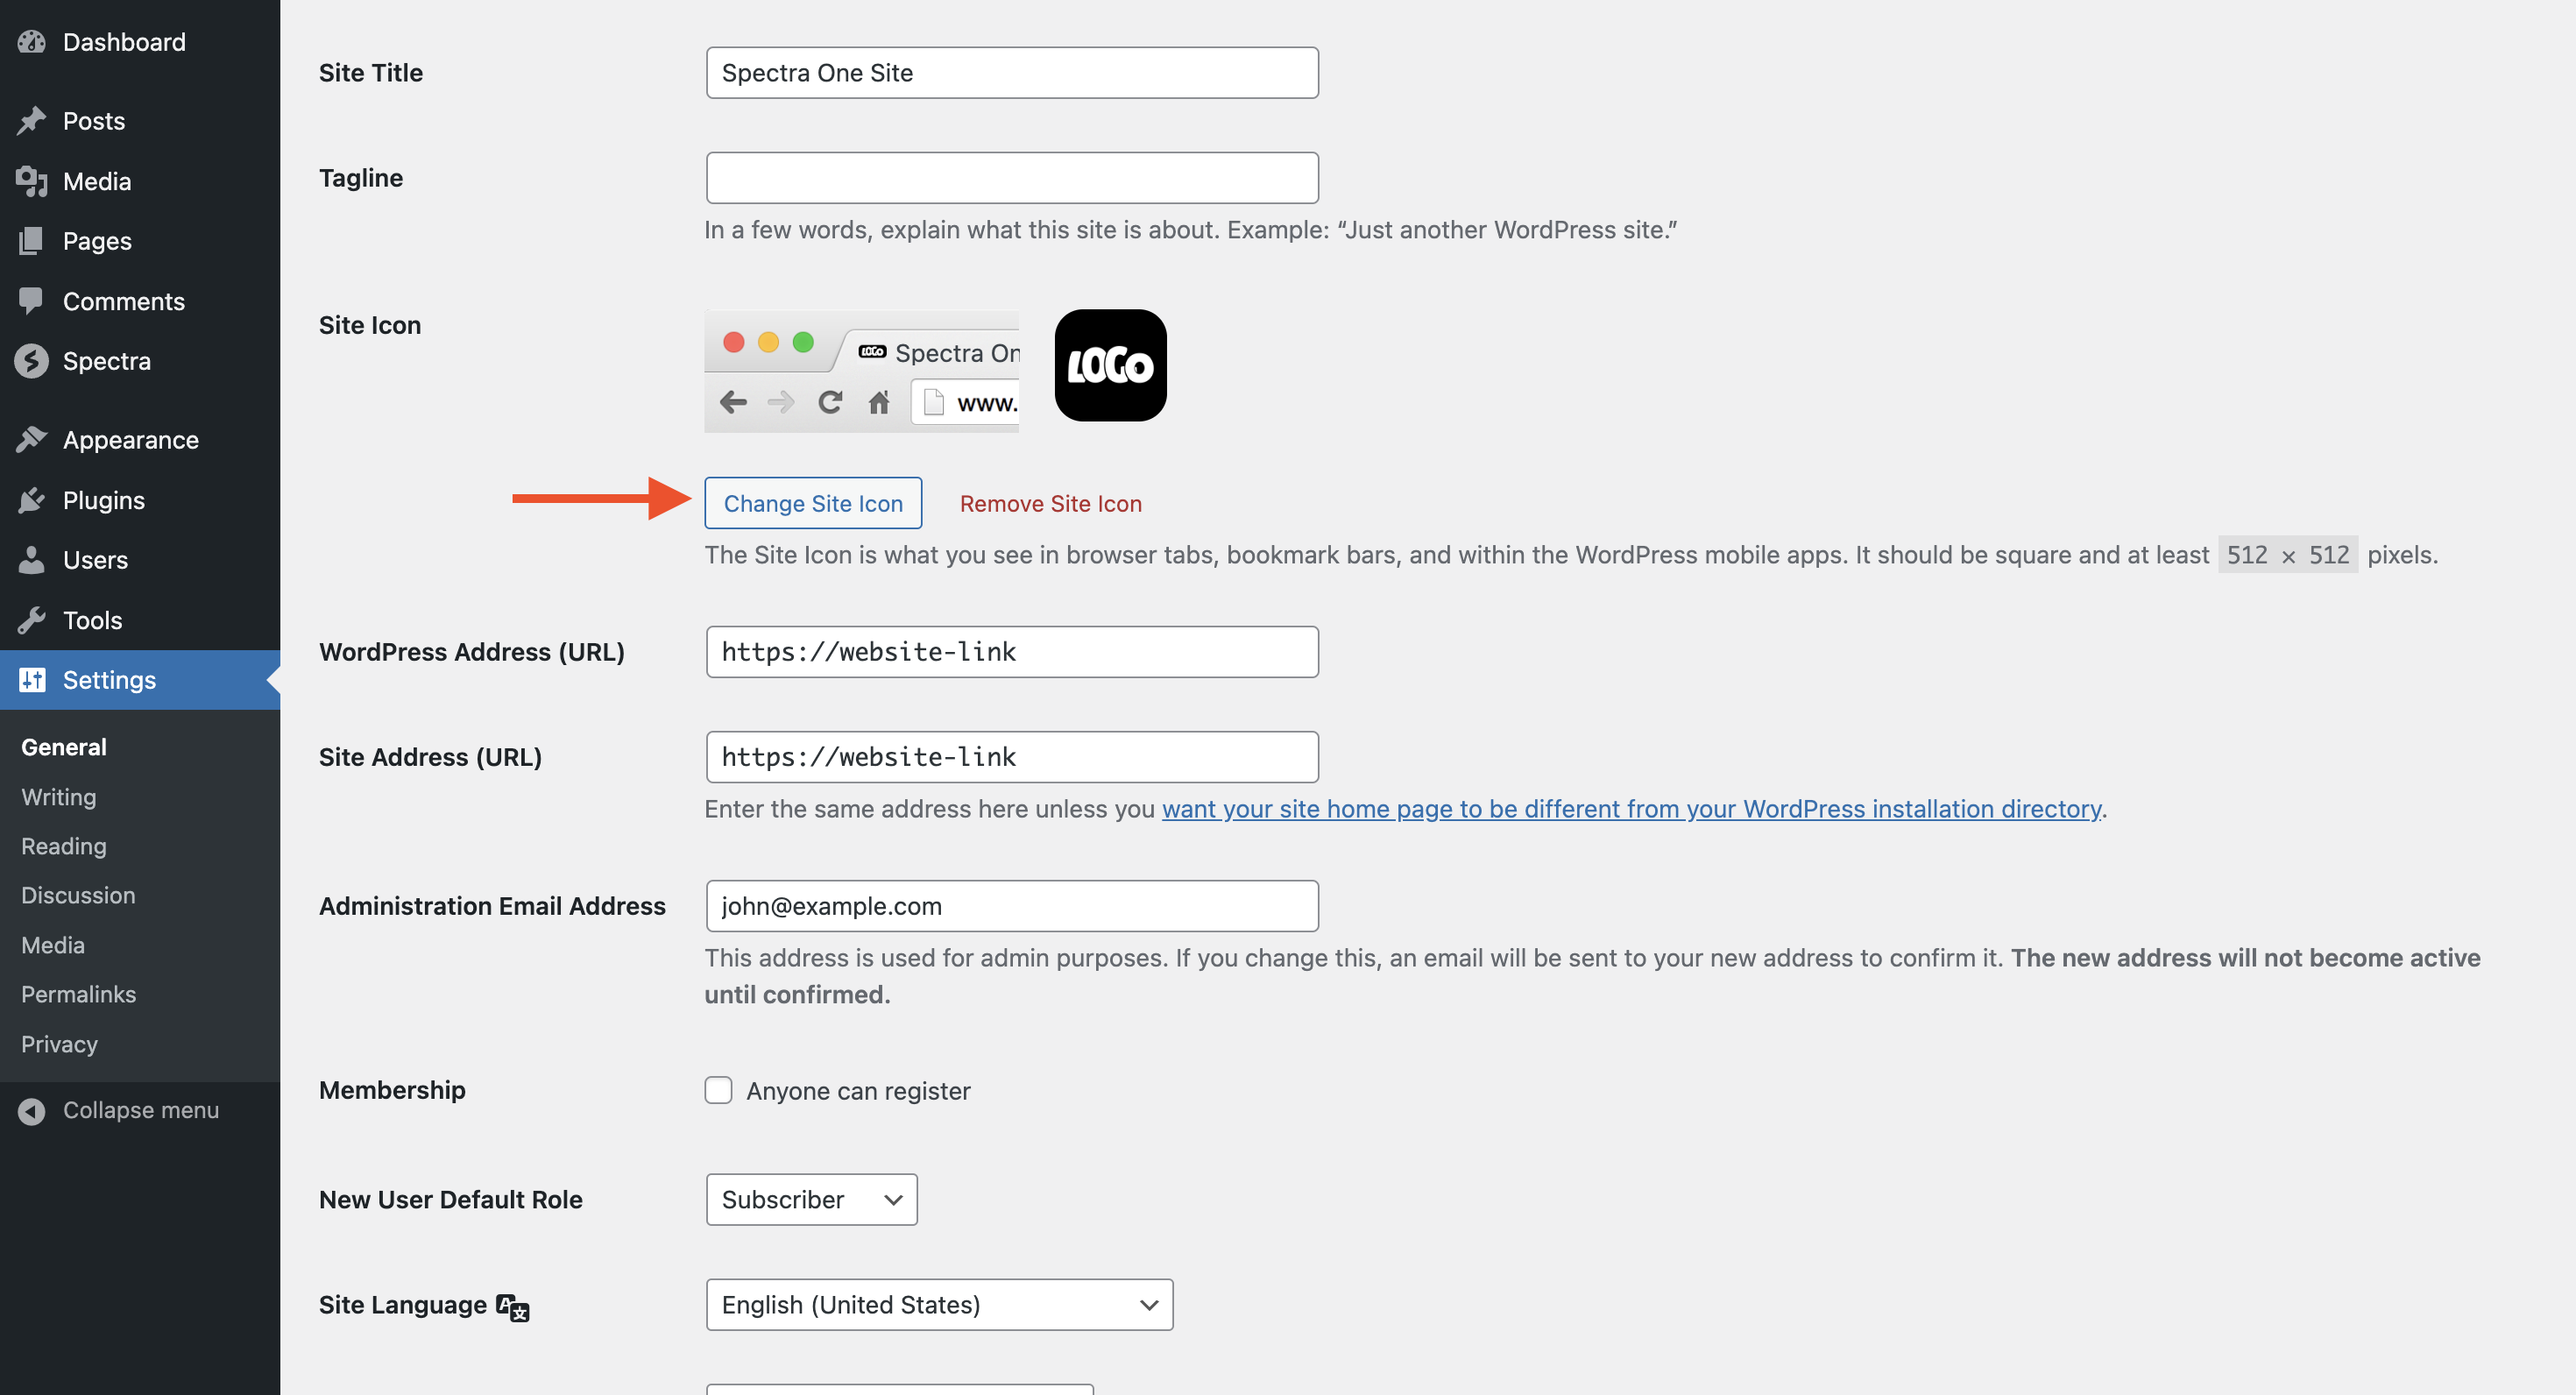
Task: Click the Tools wrench icon
Action: 32,620
